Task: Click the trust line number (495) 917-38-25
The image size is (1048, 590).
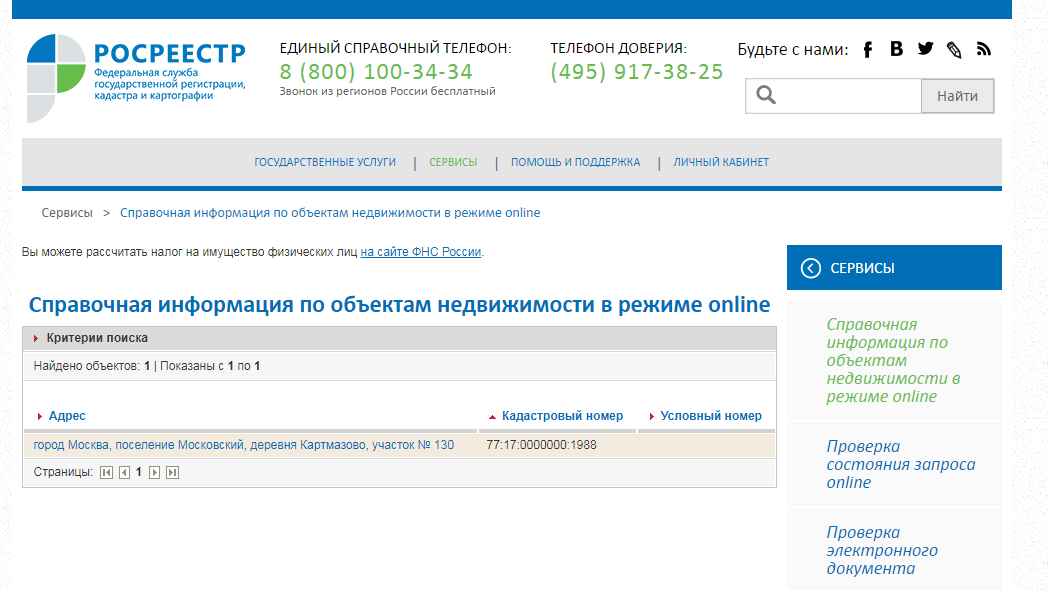Action: pos(636,71)
